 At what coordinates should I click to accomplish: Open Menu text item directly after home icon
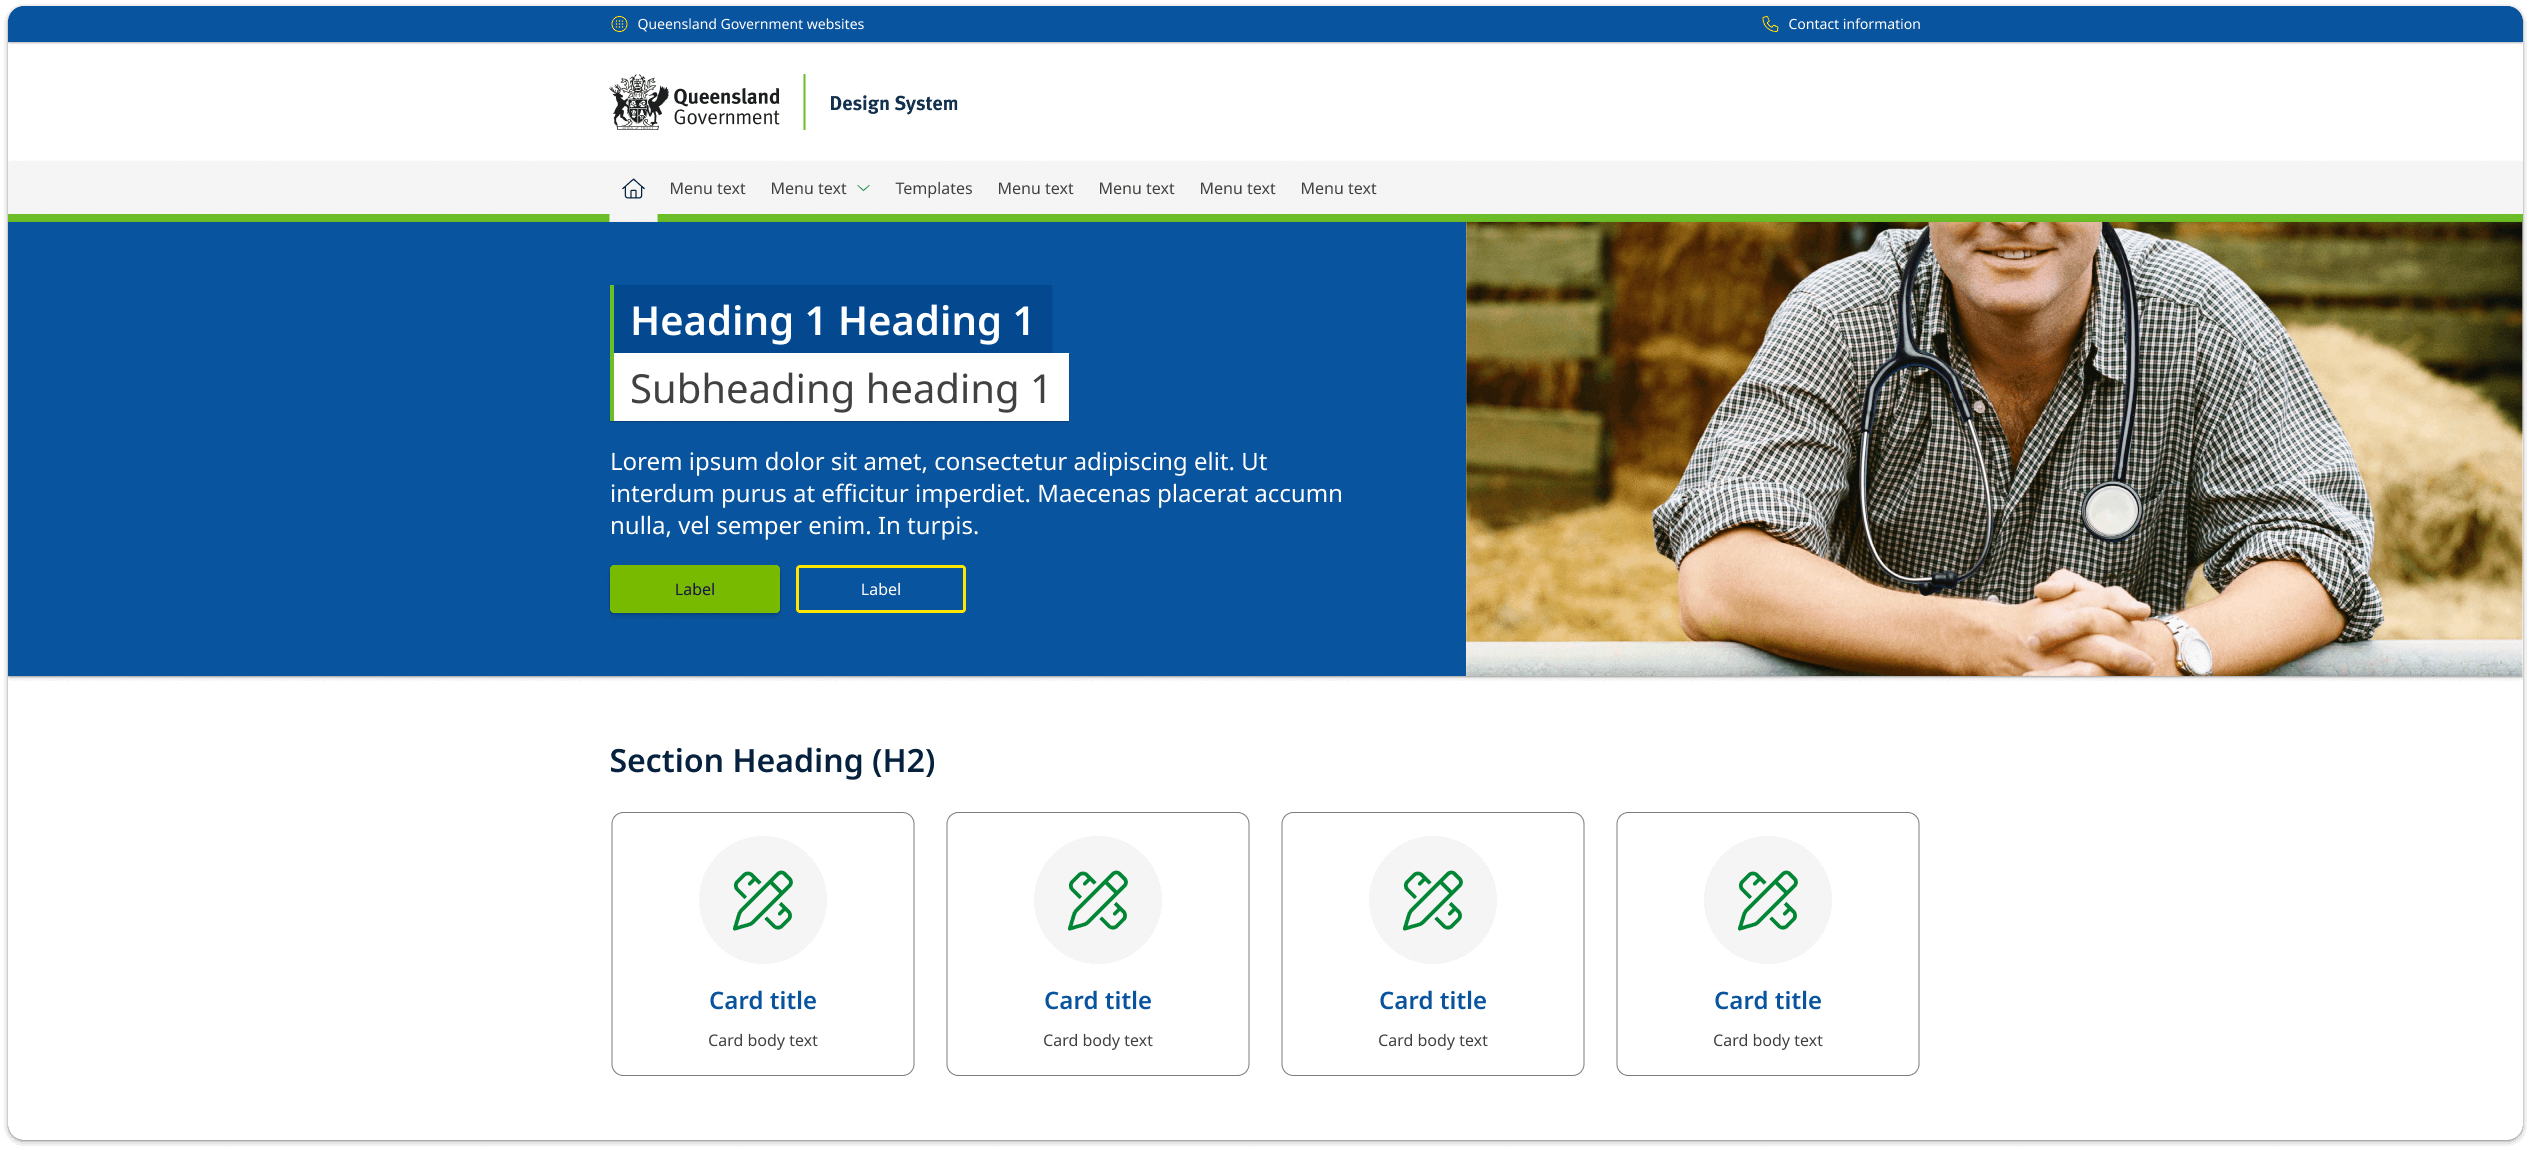pos(707,188)
